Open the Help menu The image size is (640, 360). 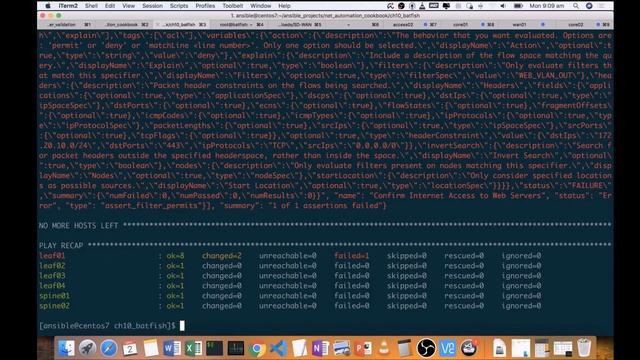[x=284, y=6]
